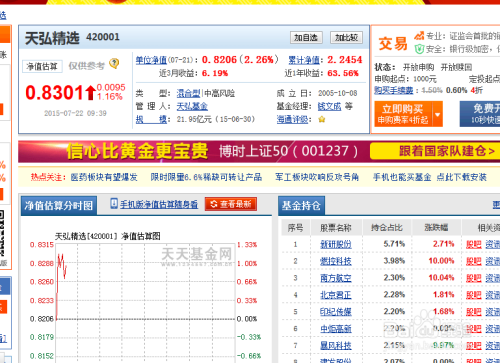Expand the dropdown arrow on 立即购买 button

click(x=438, y=114)
